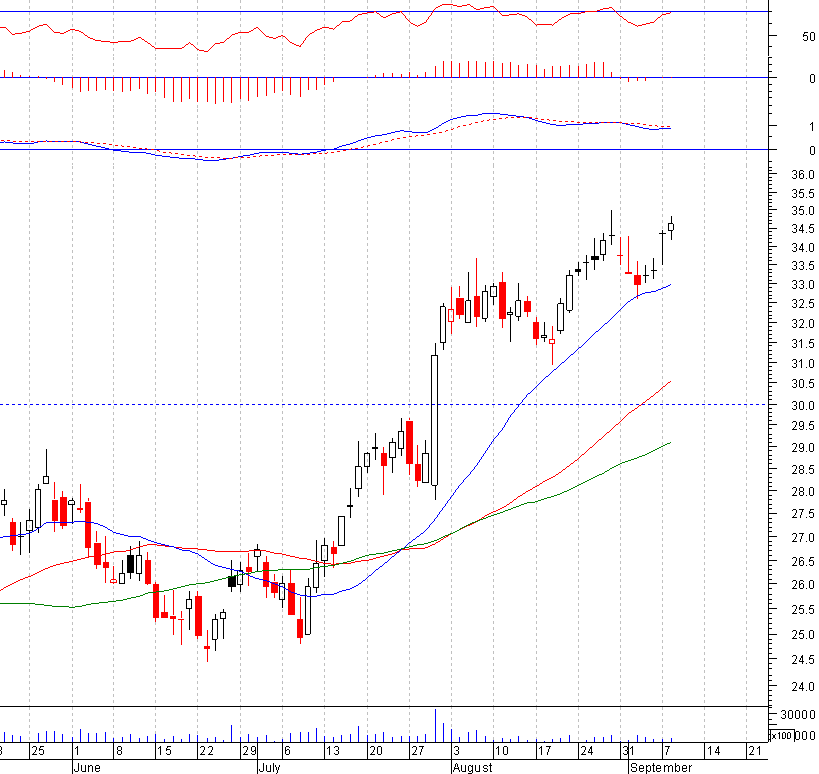This screenshot has height=774, width=819.
Task: Click the August 31 date label
Action: (x=628, y=751)
